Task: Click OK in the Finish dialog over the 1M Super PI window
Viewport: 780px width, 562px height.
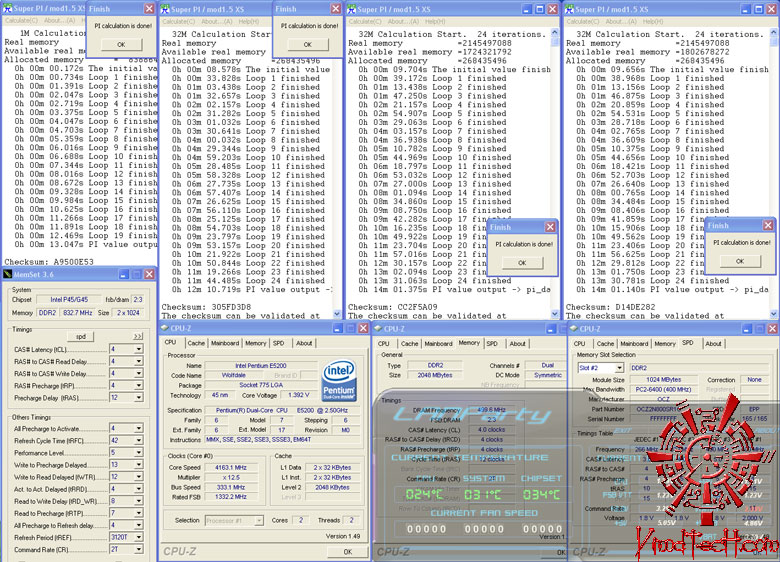Action: coord(121,44)
